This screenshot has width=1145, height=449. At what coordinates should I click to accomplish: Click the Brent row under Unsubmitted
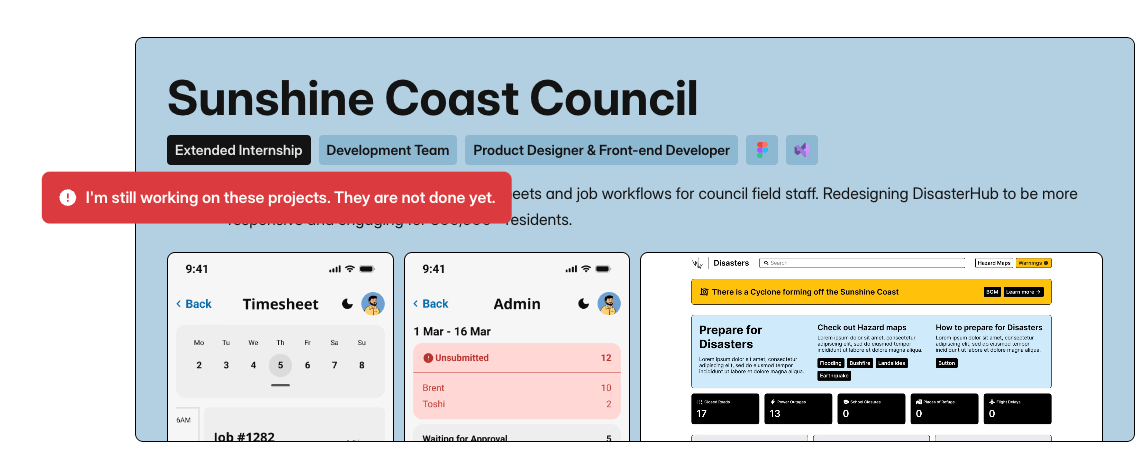517,388
